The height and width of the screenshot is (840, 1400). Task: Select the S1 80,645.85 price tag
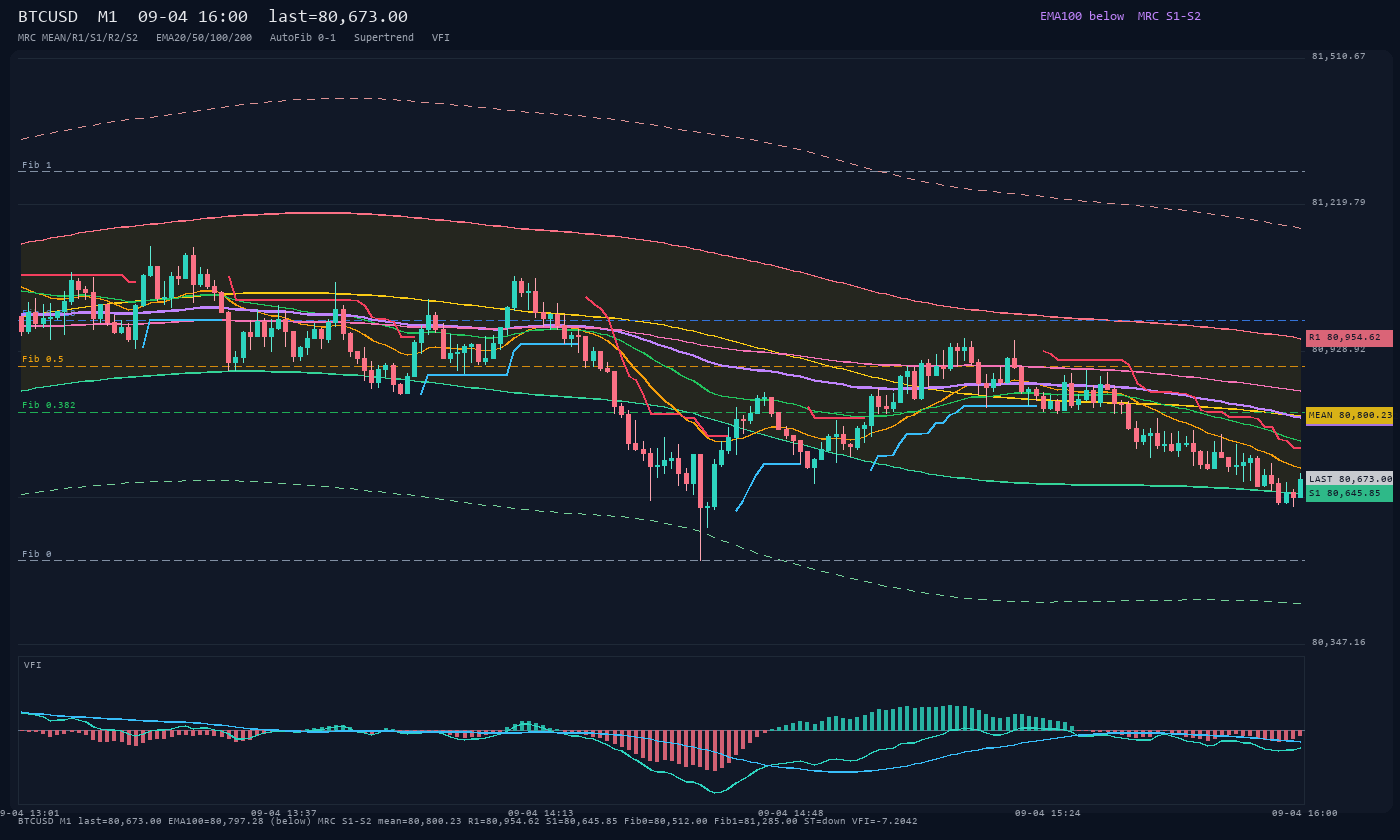pos(1349,493)
